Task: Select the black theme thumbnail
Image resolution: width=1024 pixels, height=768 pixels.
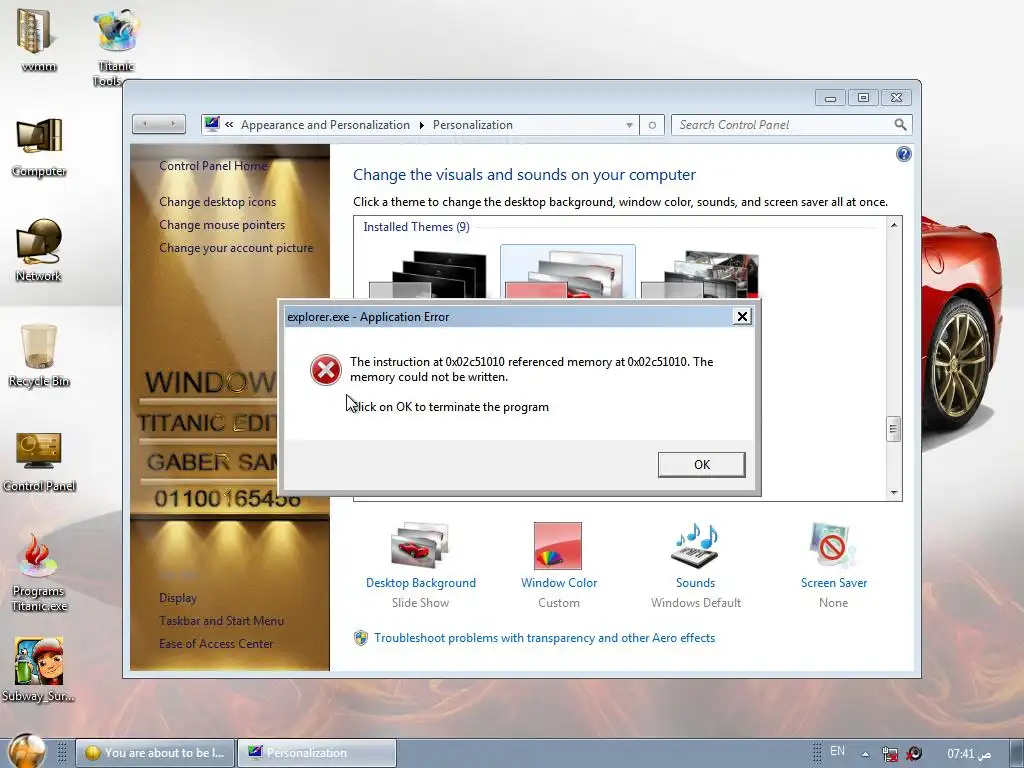Action: 428,274
